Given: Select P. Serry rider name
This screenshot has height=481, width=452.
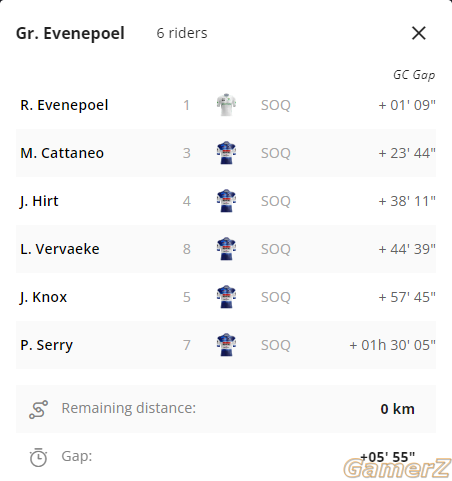Looking at the screenshot, I should pyautogui.click(x=46, y=345).
